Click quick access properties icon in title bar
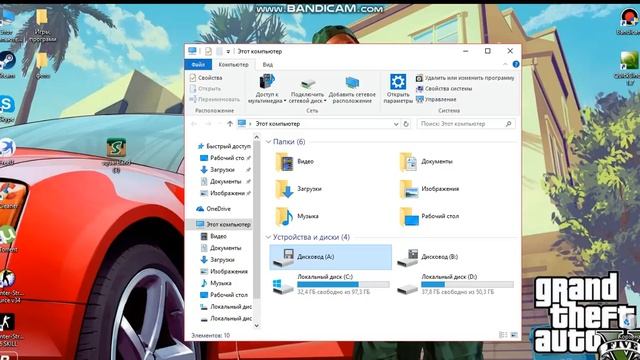 [x=208, y=51]
